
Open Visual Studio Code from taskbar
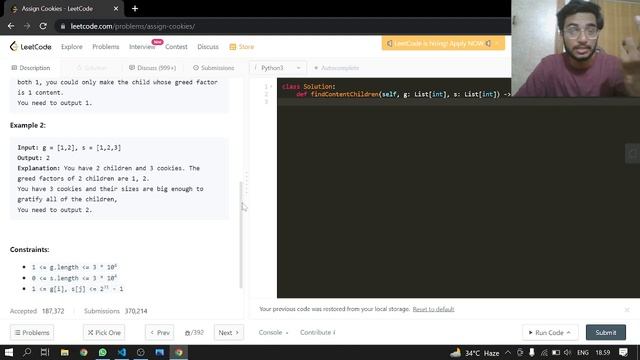[x=122, y=352]
